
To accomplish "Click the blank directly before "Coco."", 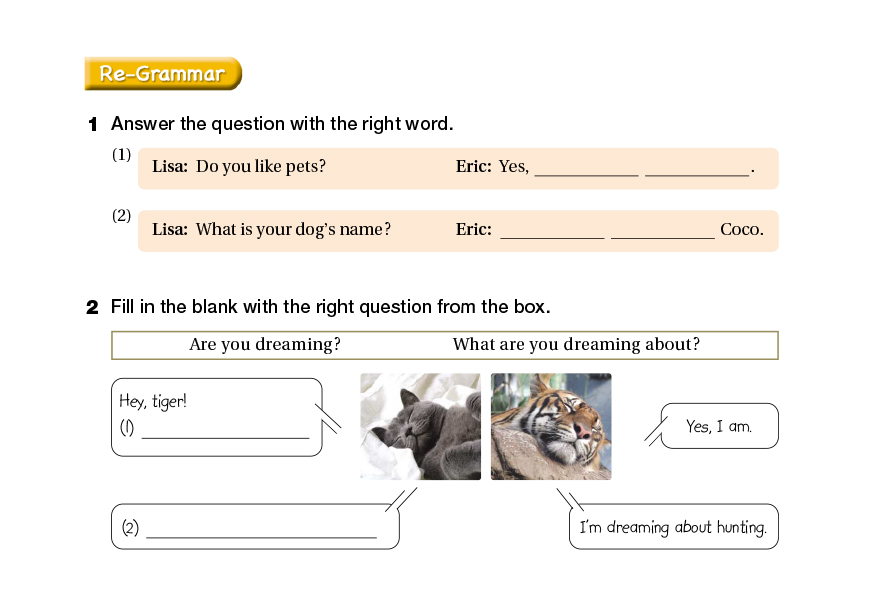I will pos(662,231).
